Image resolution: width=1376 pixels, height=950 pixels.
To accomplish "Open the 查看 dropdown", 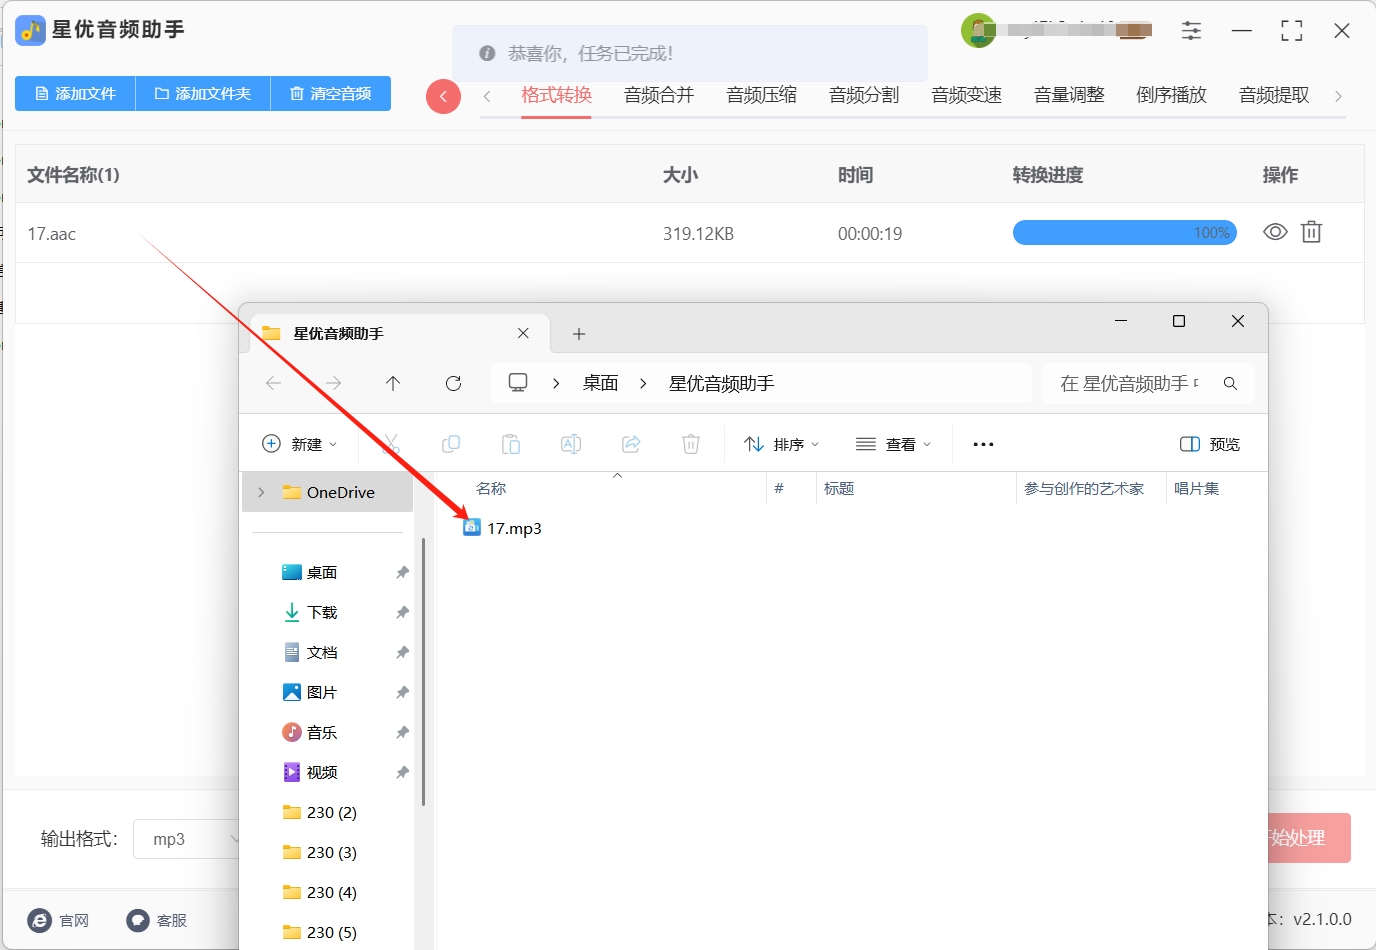I will [894, 444].
